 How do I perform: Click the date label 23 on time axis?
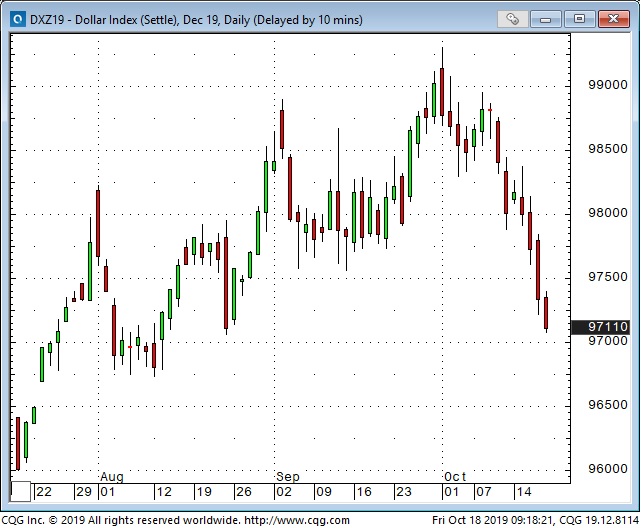404,492
